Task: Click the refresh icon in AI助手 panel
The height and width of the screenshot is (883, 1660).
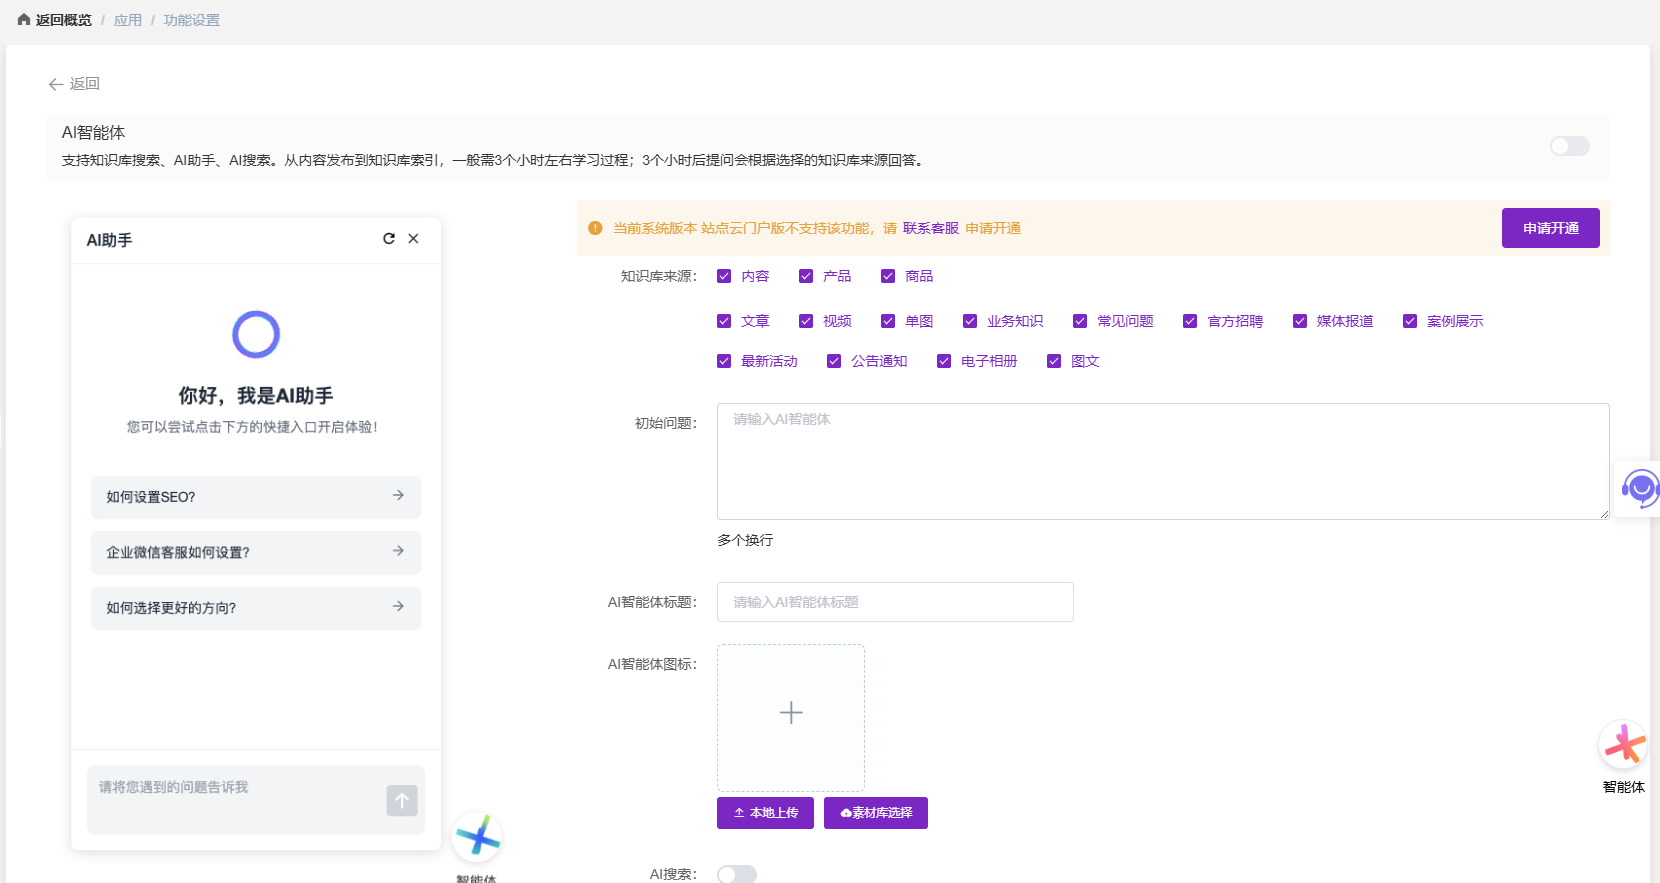Action: click(x=389, y=239)
